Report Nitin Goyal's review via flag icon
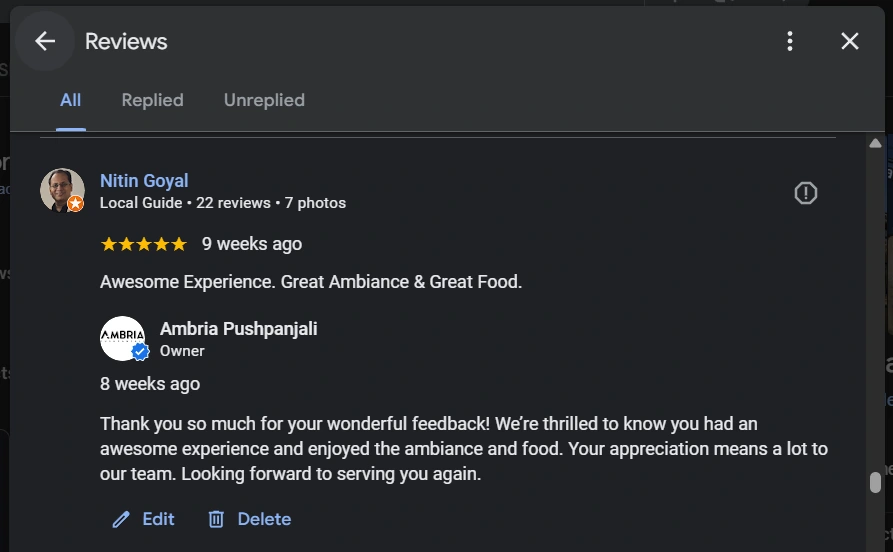The height and width of the screenshot is (552, 893). pos(806,193)
